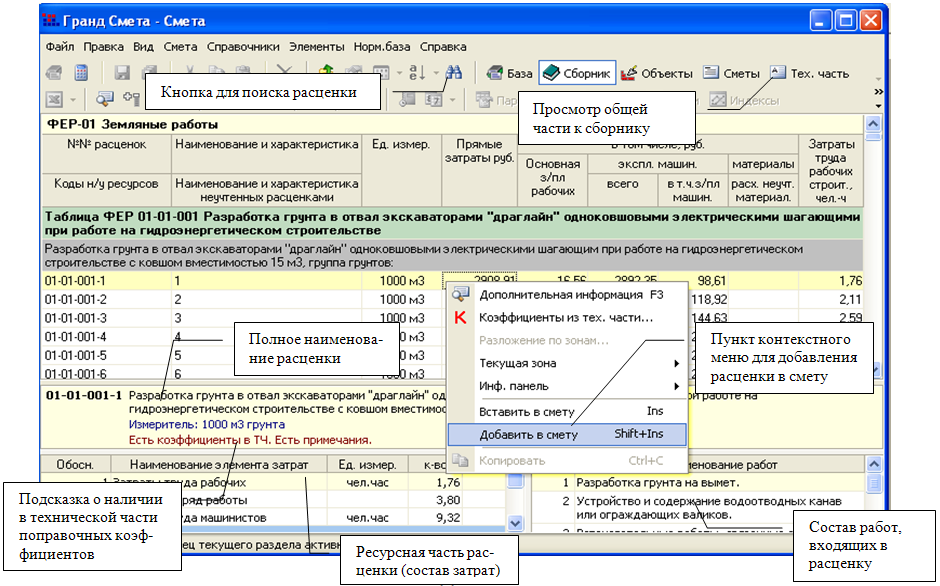Screen dimensions: 940x586
Task: Open the Норм.база menu
Action: pos(382,47)
